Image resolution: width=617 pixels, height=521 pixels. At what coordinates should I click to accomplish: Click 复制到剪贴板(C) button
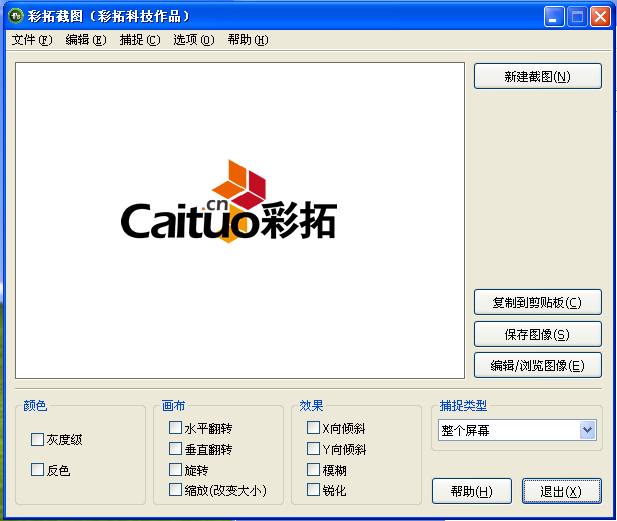pyautogui.click(x=538, y=302)
